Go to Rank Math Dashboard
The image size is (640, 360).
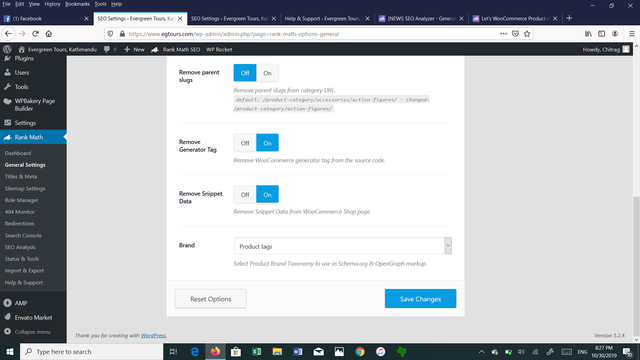[18, 153]
